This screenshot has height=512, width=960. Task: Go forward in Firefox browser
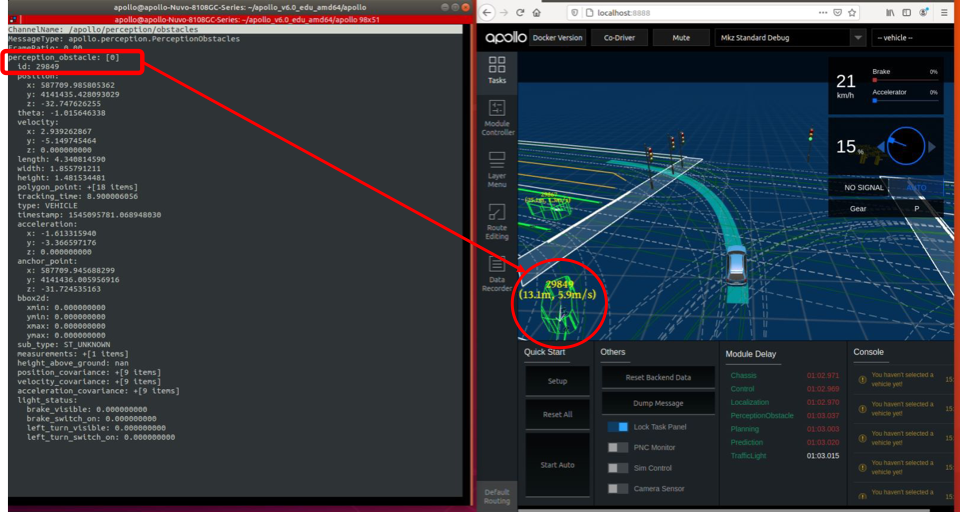pos(504,12)
